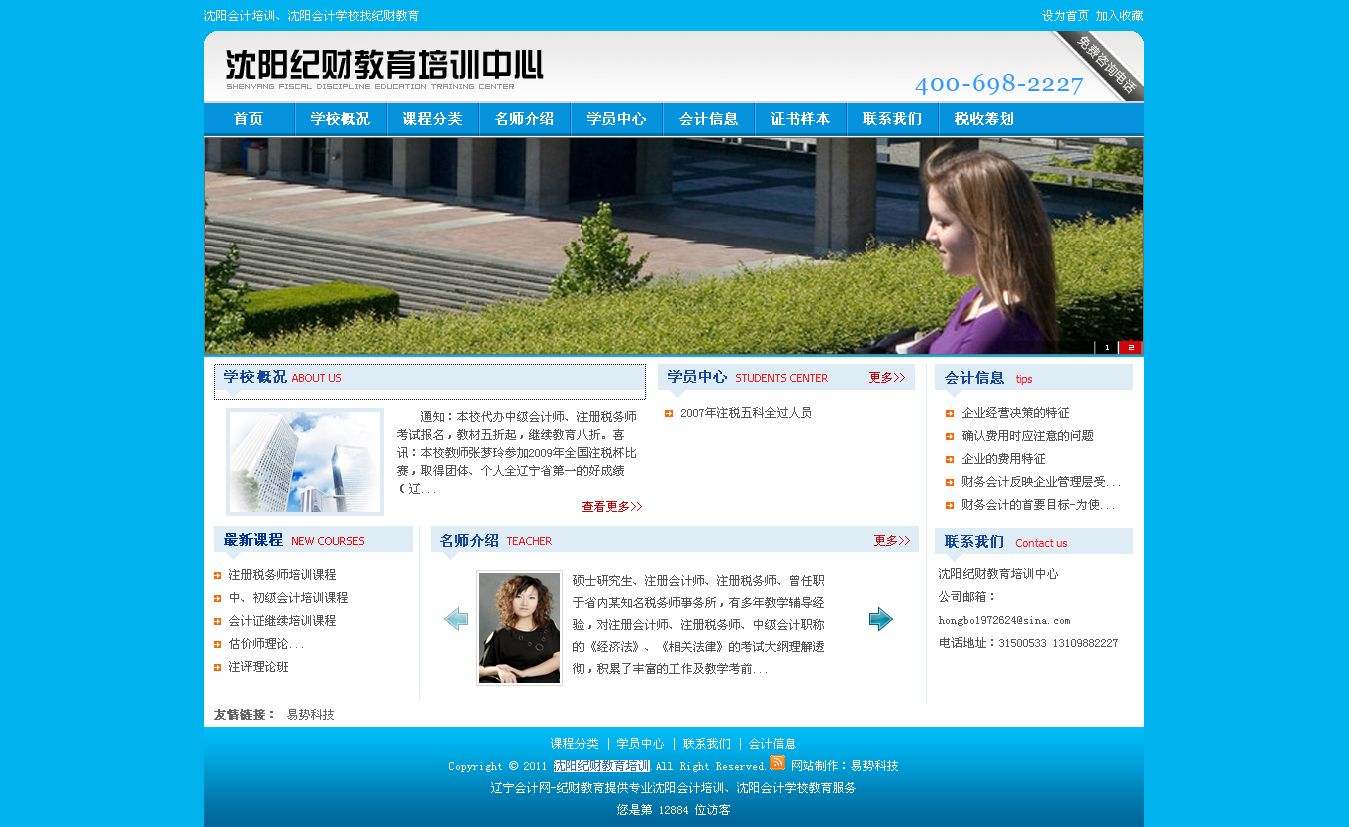Switch banner to slide 2
The width and height of the screenshot is (1349, 827).
(x=1131, y=347)
